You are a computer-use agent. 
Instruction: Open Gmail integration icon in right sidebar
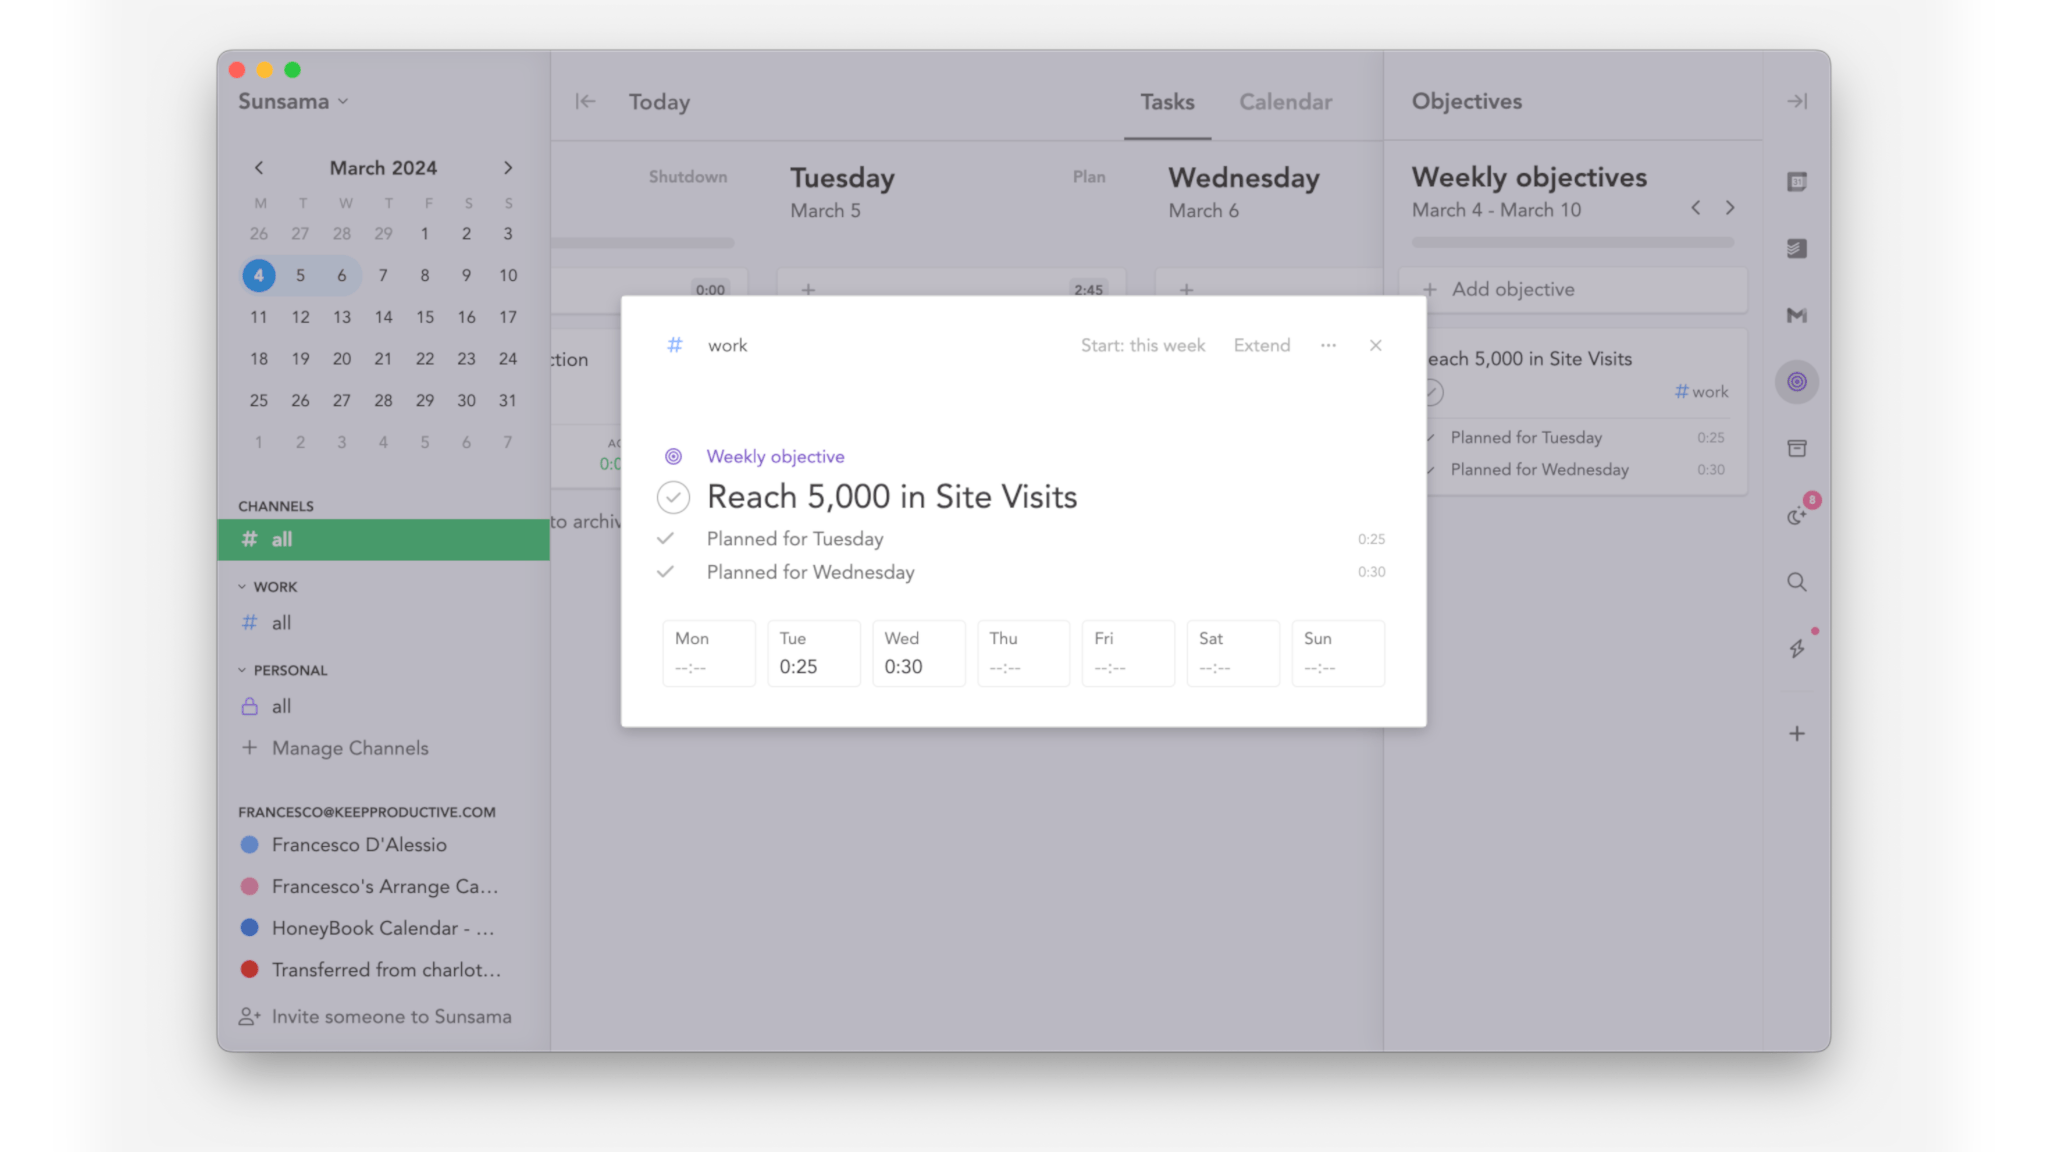[x=1796, y=315]
